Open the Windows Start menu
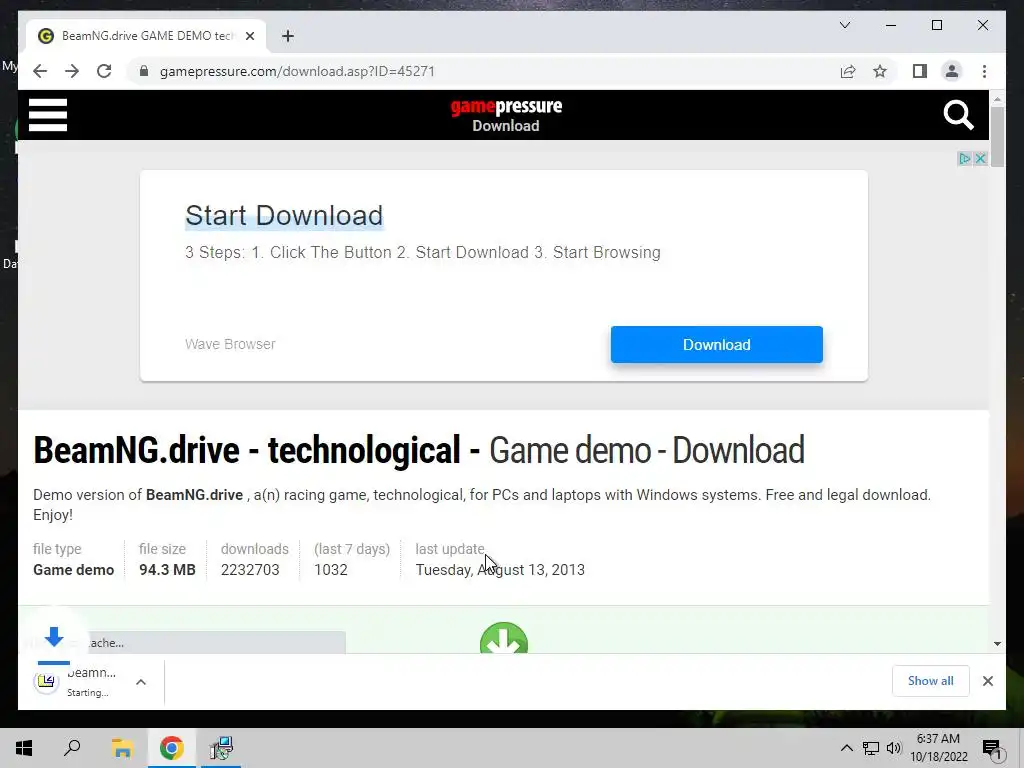Image resolution: width=1024 pixels, height=768 pixels. [x=24, y=748]
